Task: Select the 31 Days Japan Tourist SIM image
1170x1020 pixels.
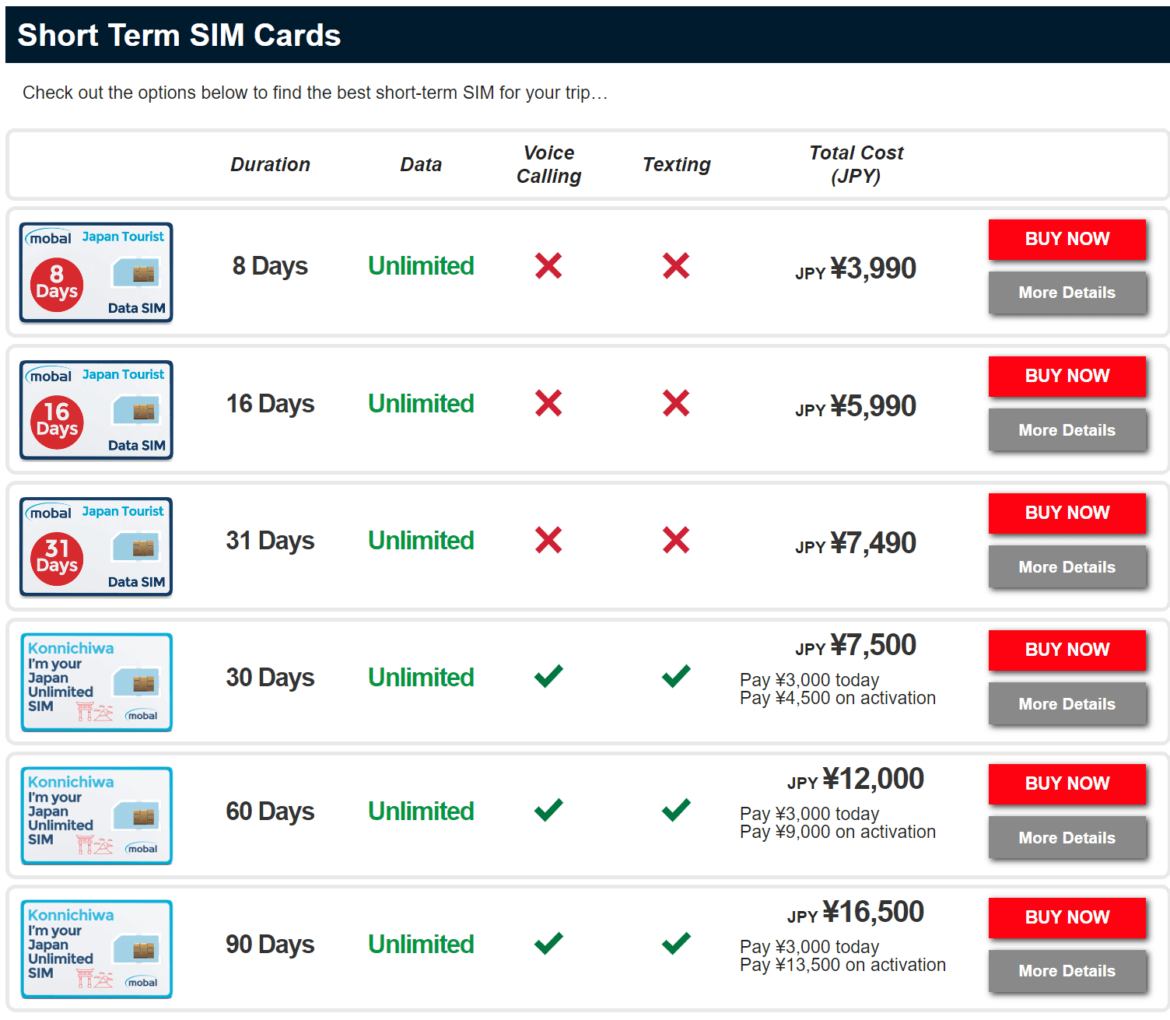Action: pyautogui.click(x=96, y=546)
